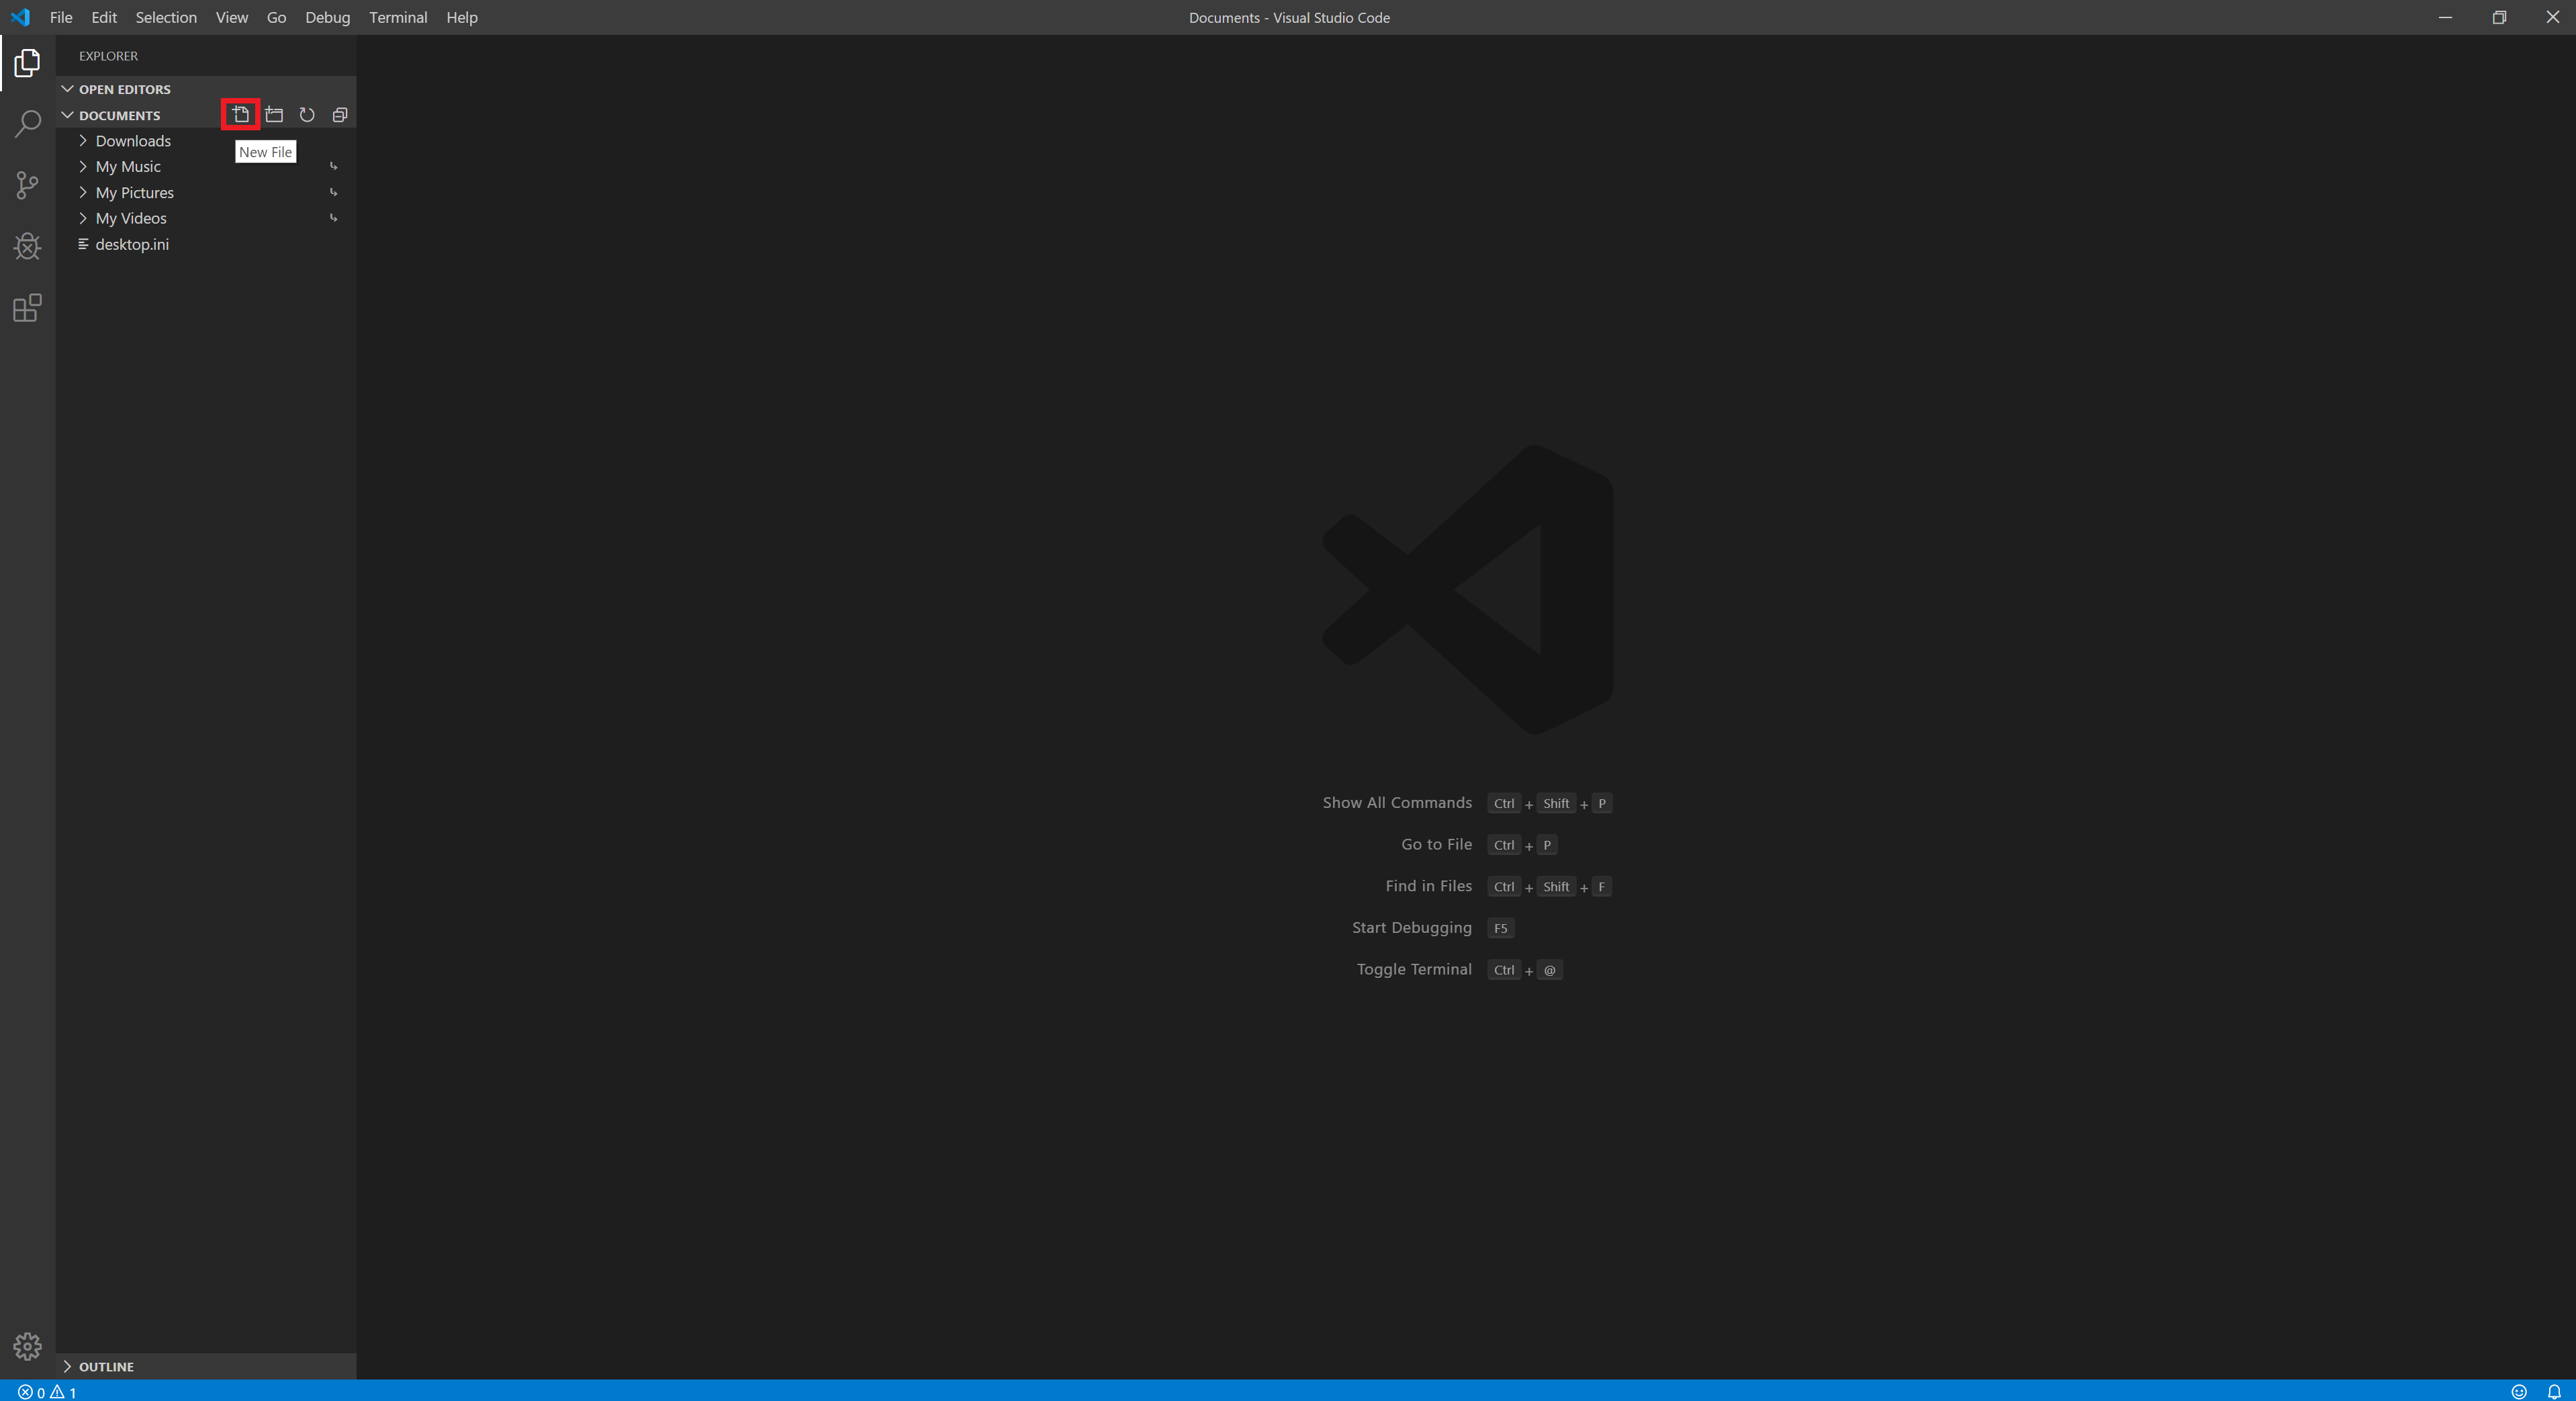
Task: Collapse the Open Editors section
Action: click(124, 89)
